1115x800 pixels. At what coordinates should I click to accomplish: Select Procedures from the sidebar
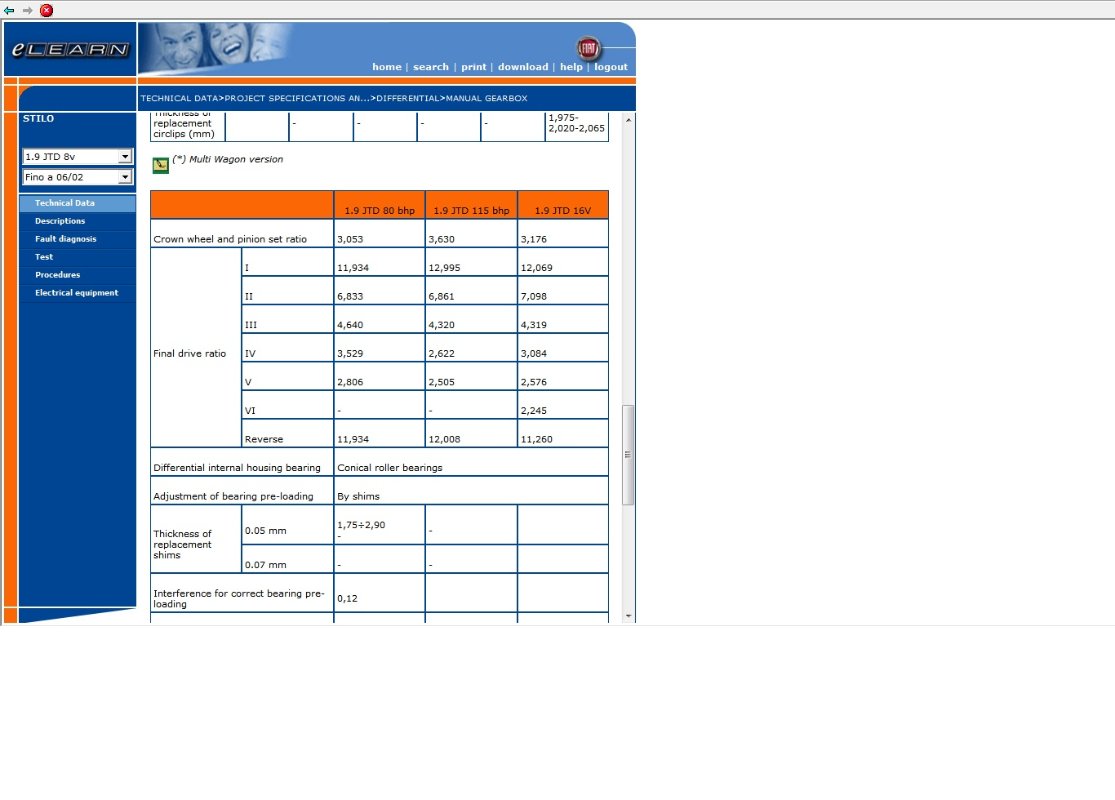click(57, 275)
